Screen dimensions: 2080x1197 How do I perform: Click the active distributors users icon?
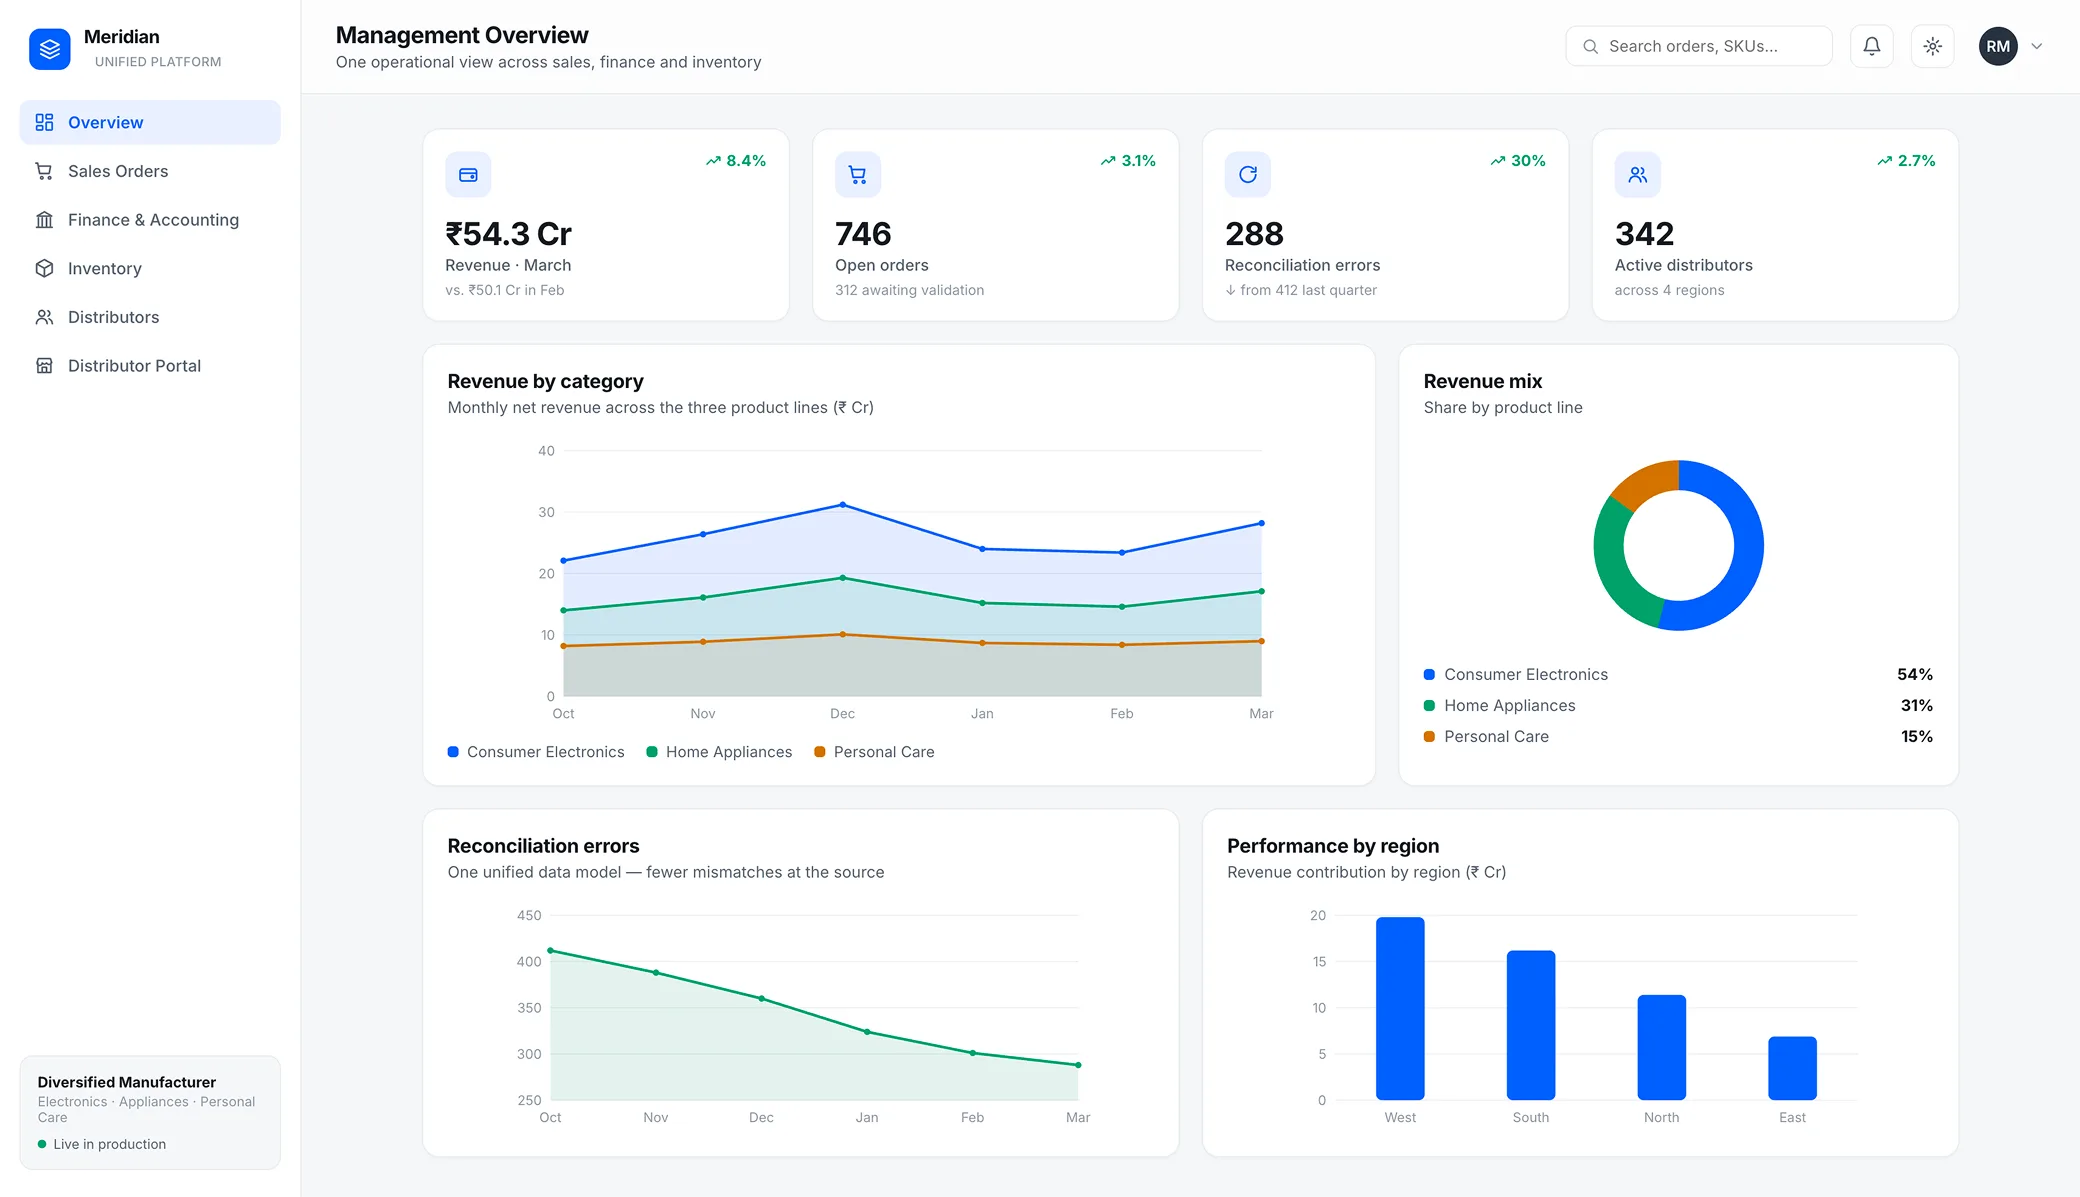click(1638, 175)
